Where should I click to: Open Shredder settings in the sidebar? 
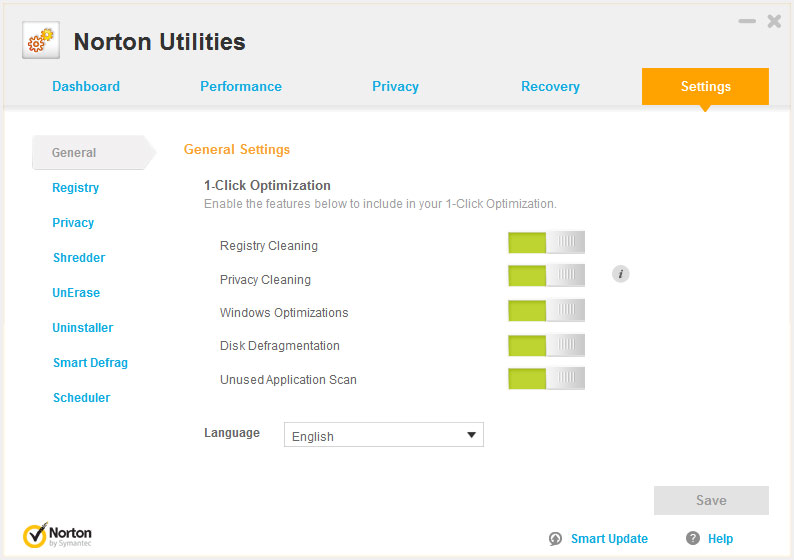coord(79,258)
